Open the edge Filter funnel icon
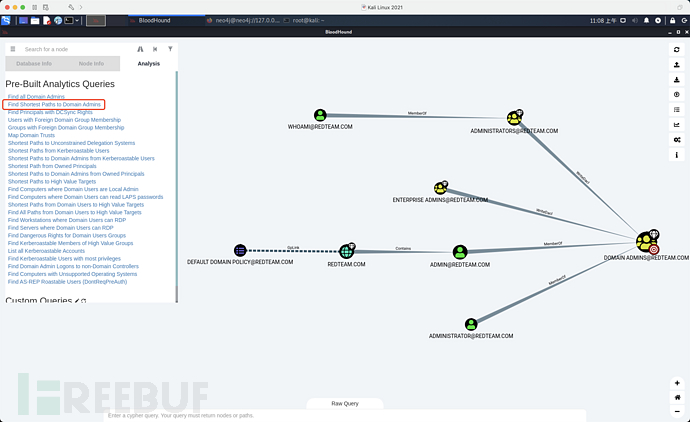 pyautogui.click(x=170, y=49)
